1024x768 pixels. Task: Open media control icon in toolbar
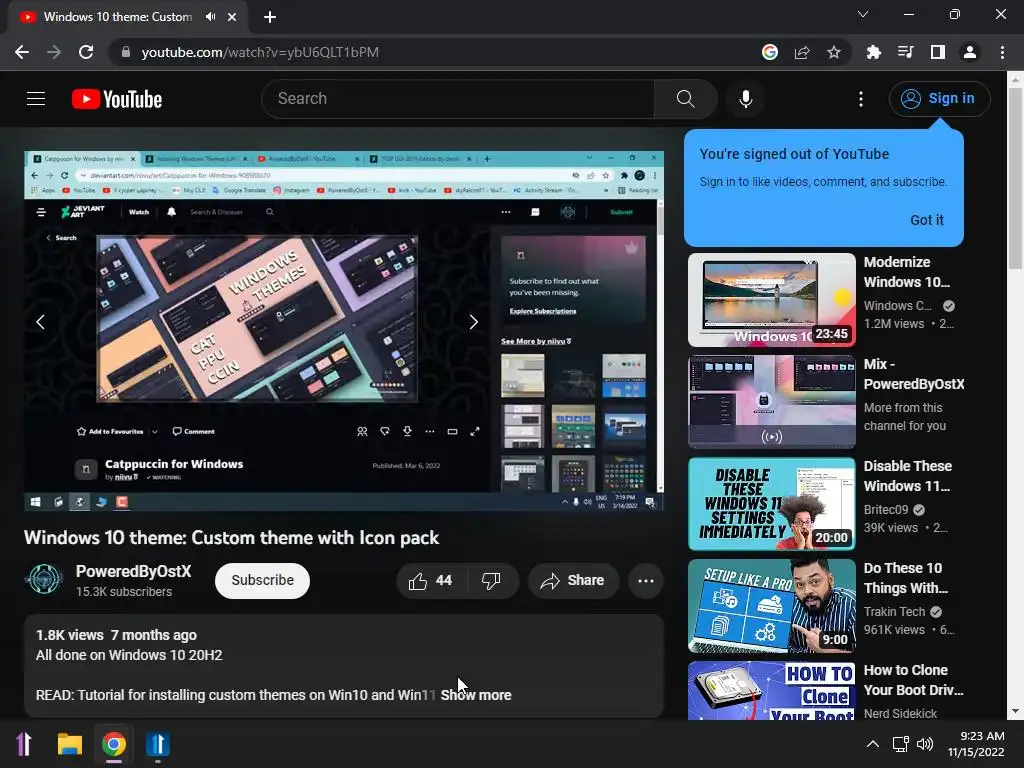pyautogui.click(x=905, y=52)
